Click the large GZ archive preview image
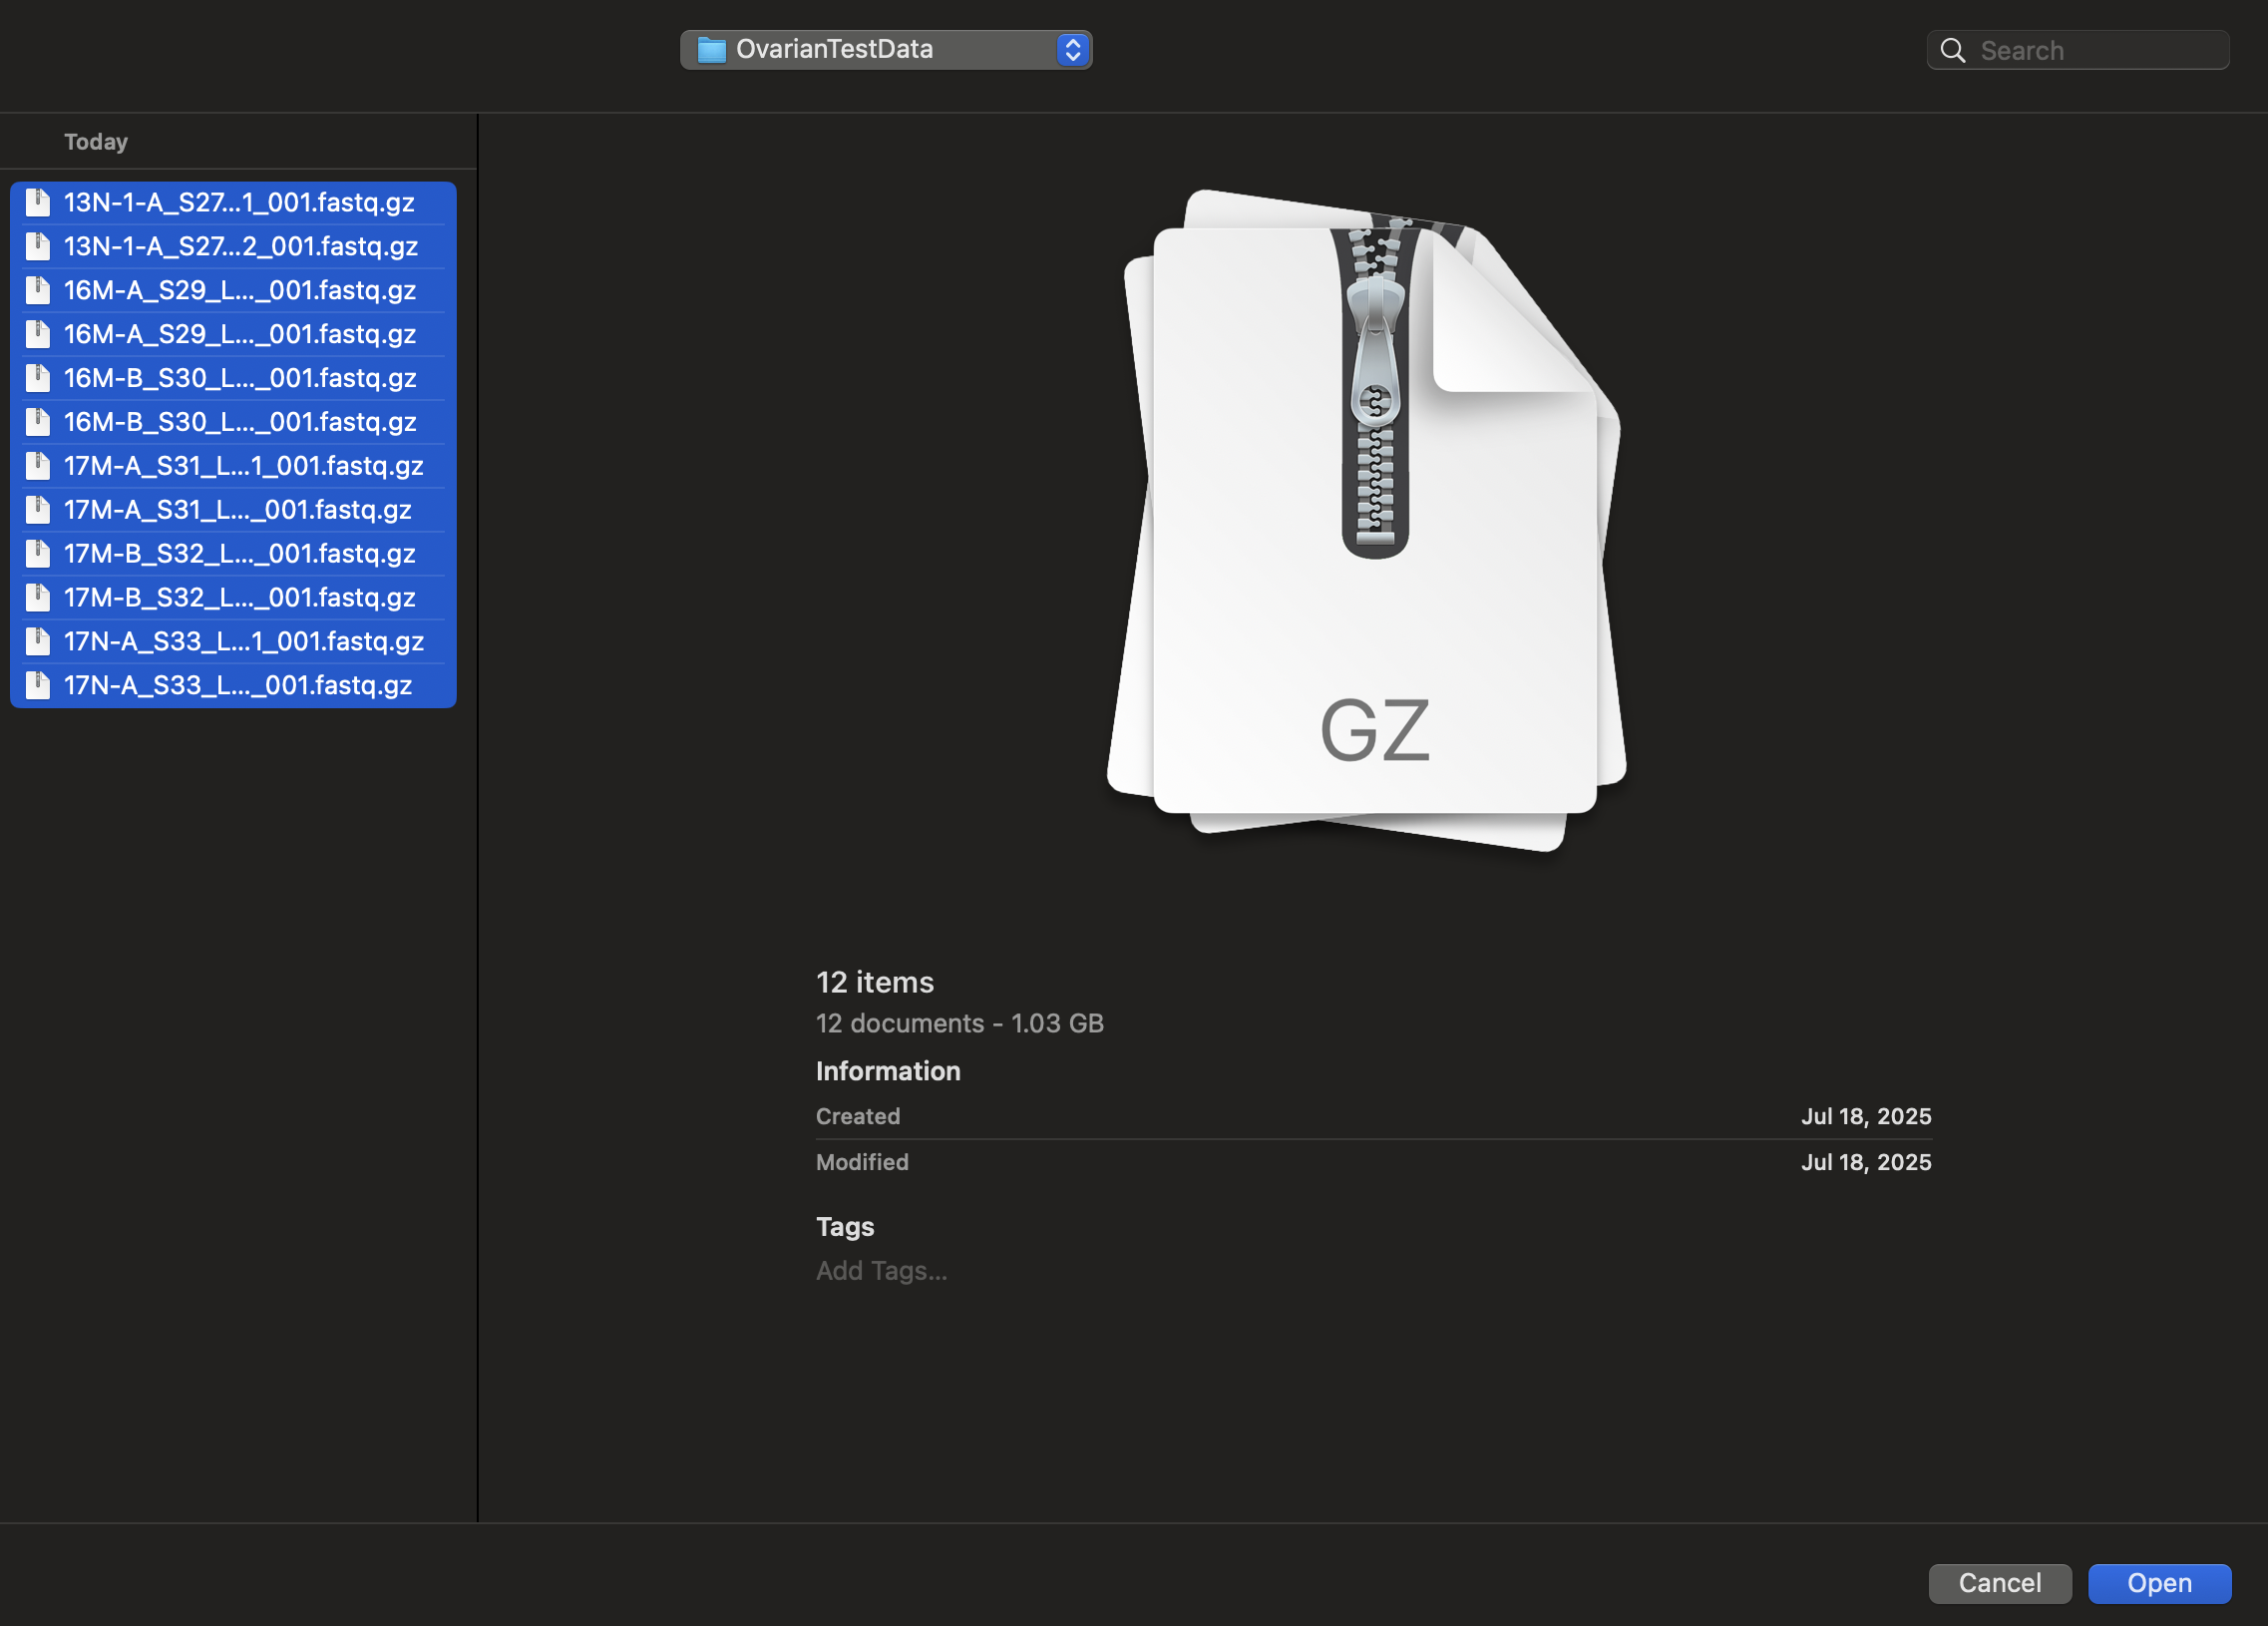The width and height of the screenshot is (2268, 1626). click(1367, 520)
